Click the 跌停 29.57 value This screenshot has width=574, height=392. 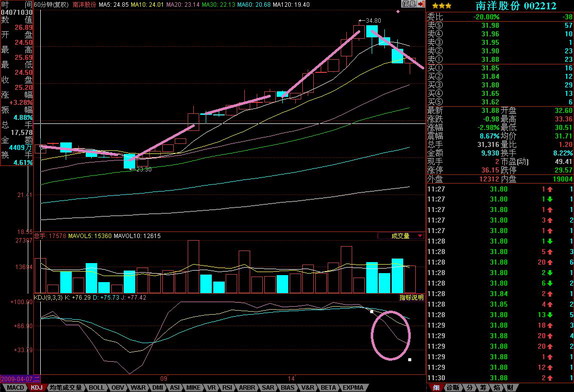pyautogui.click(x=563, y=170)
